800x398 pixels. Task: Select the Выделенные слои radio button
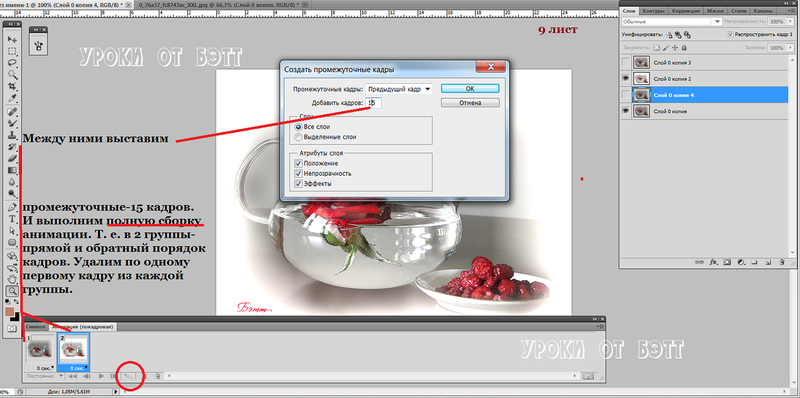tap(298, 137)
